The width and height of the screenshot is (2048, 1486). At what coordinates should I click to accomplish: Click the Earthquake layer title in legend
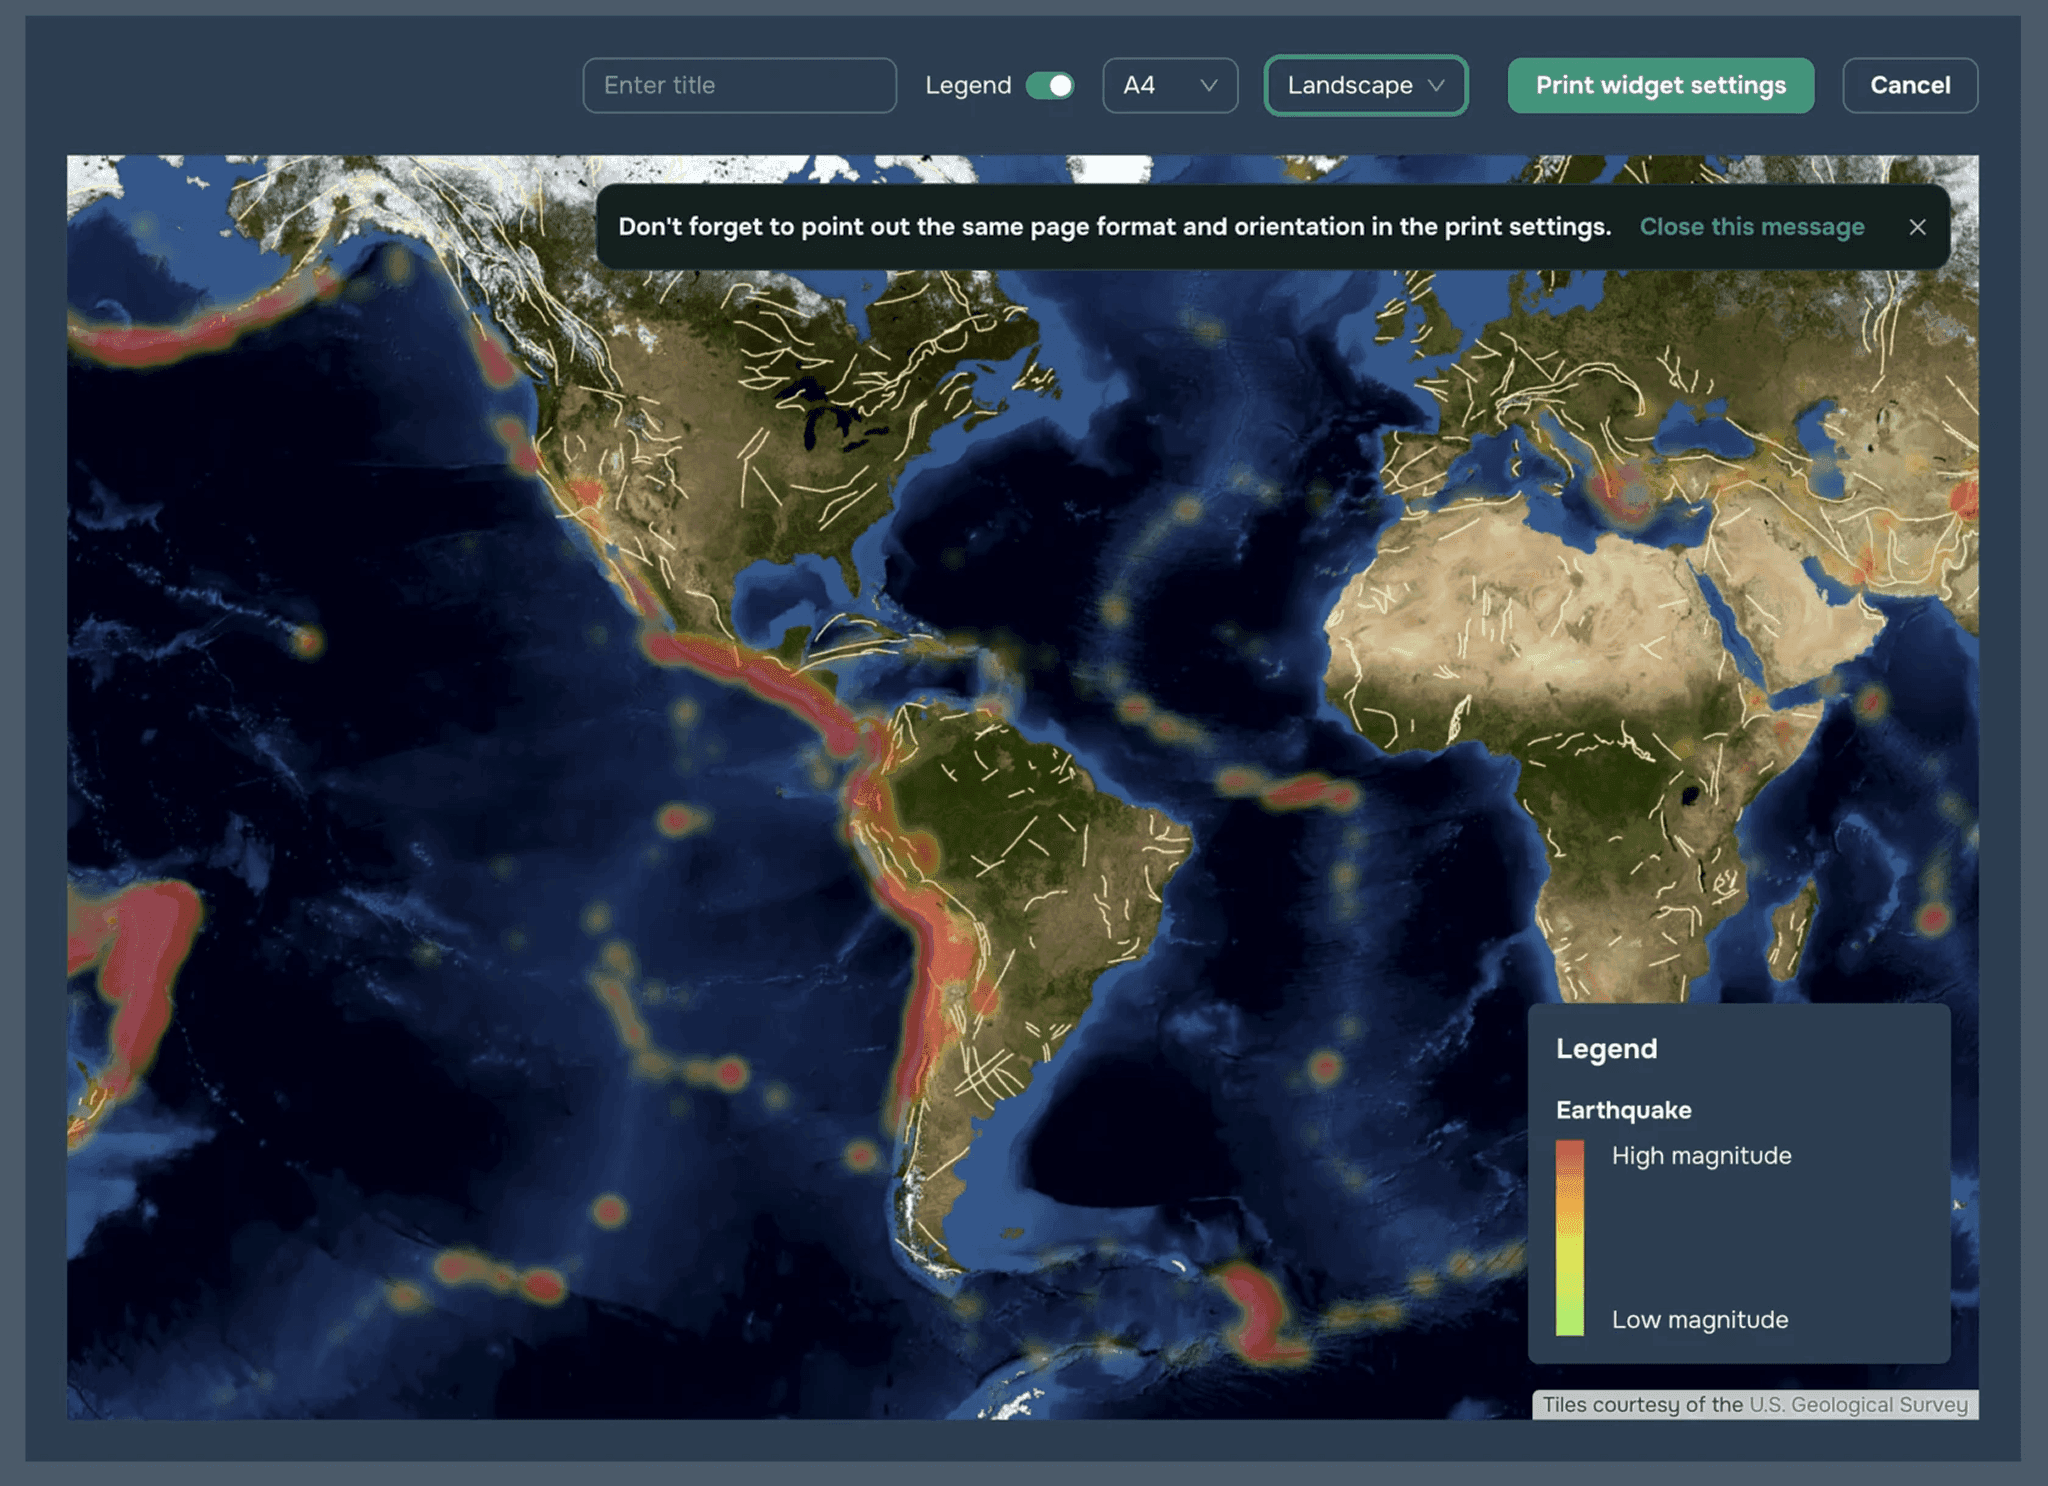(1623, 1110)
